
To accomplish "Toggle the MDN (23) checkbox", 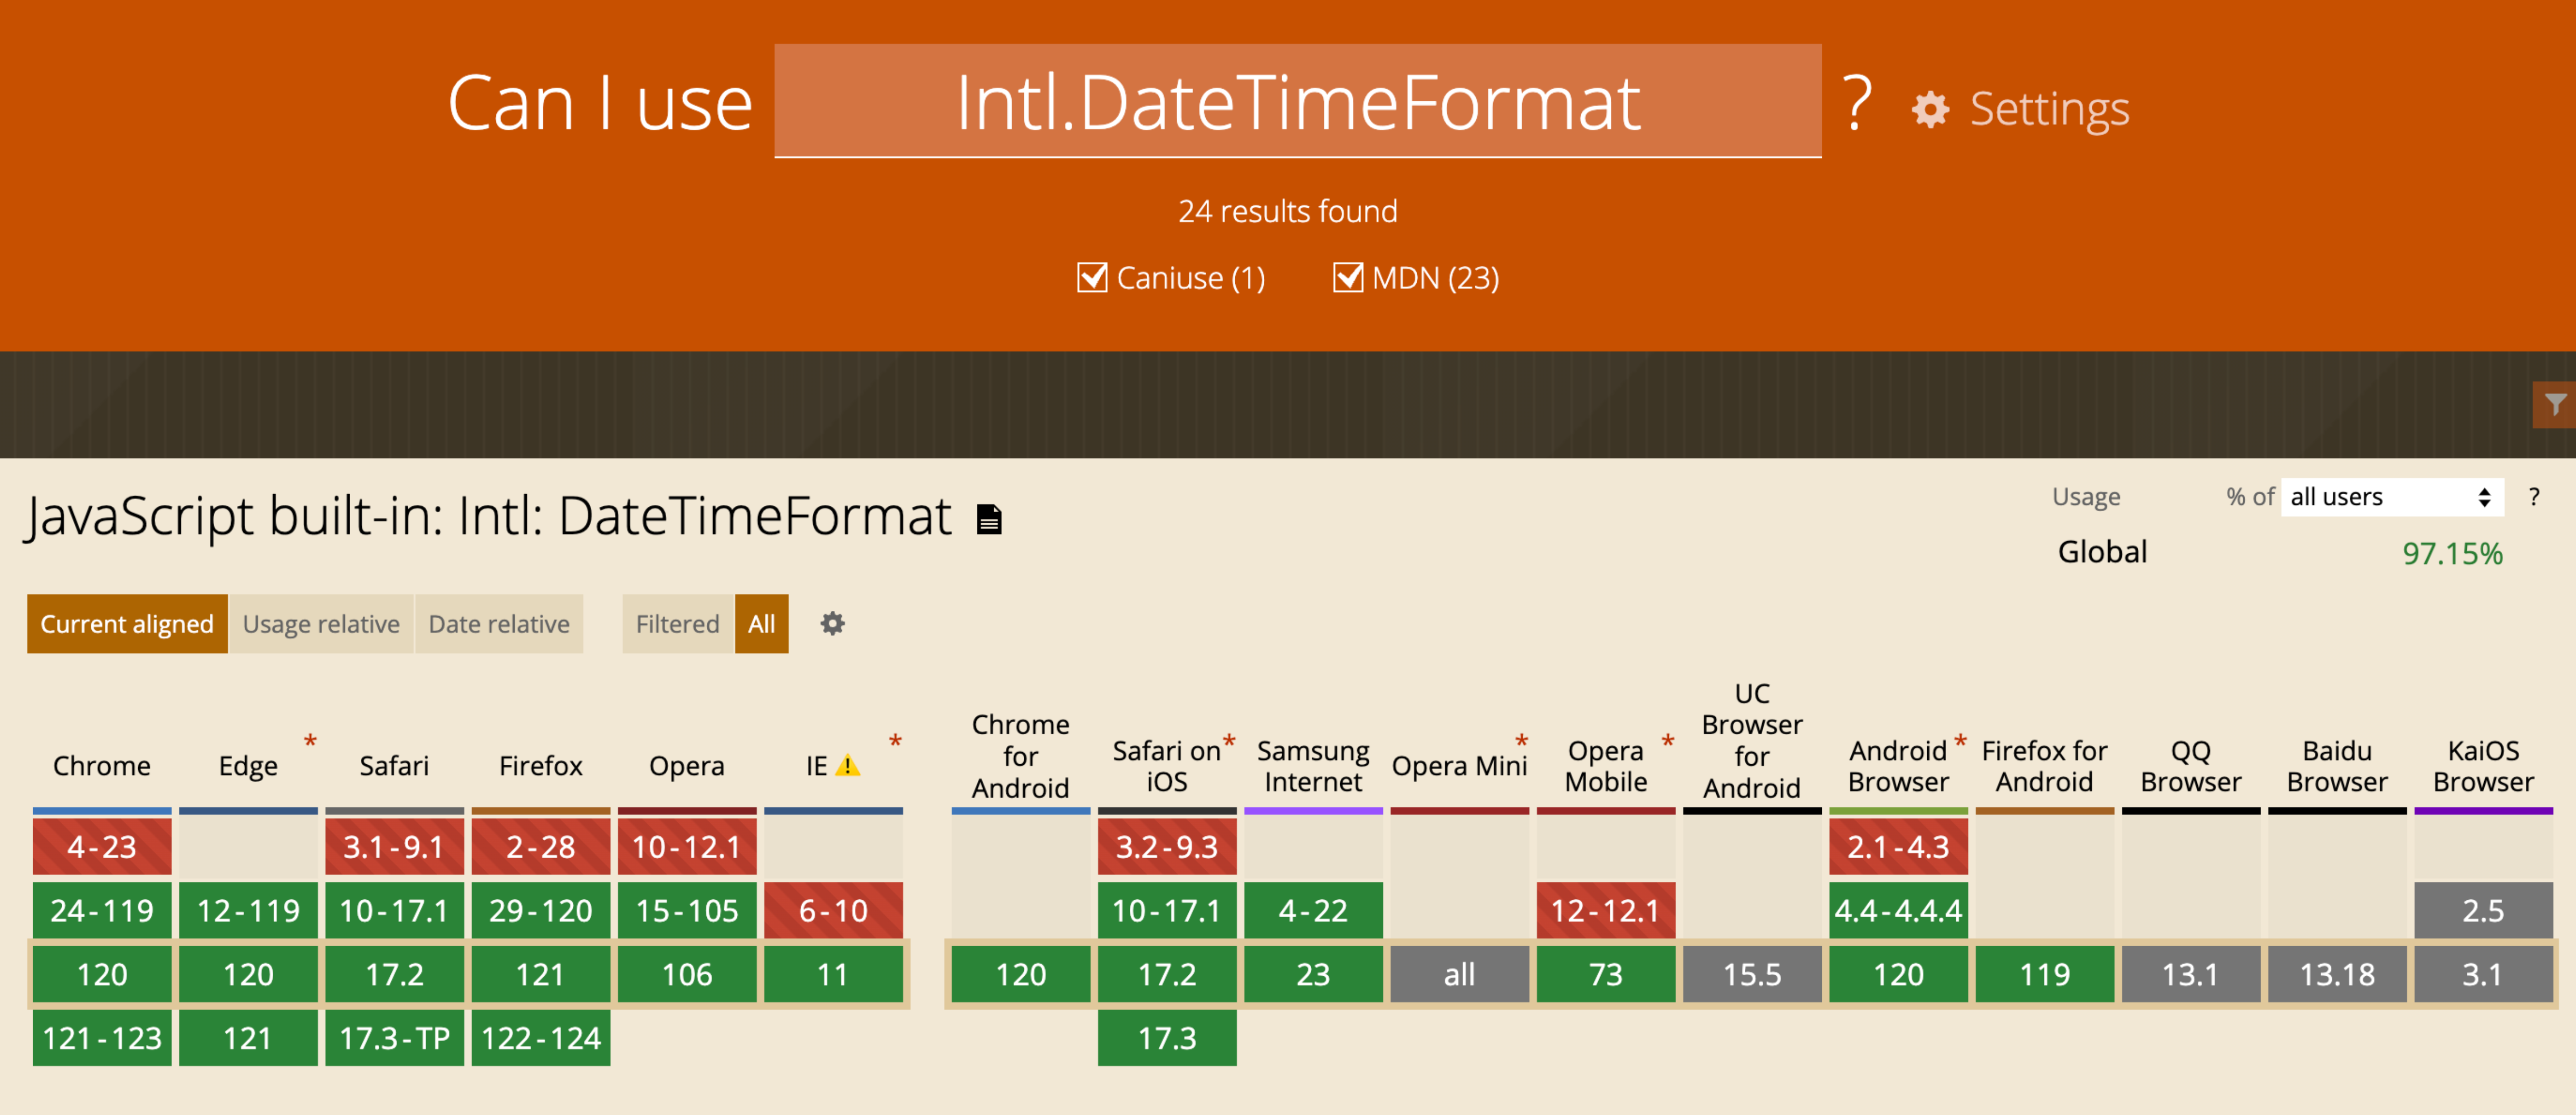I will pyautogui.click(x=1347, y=277).
